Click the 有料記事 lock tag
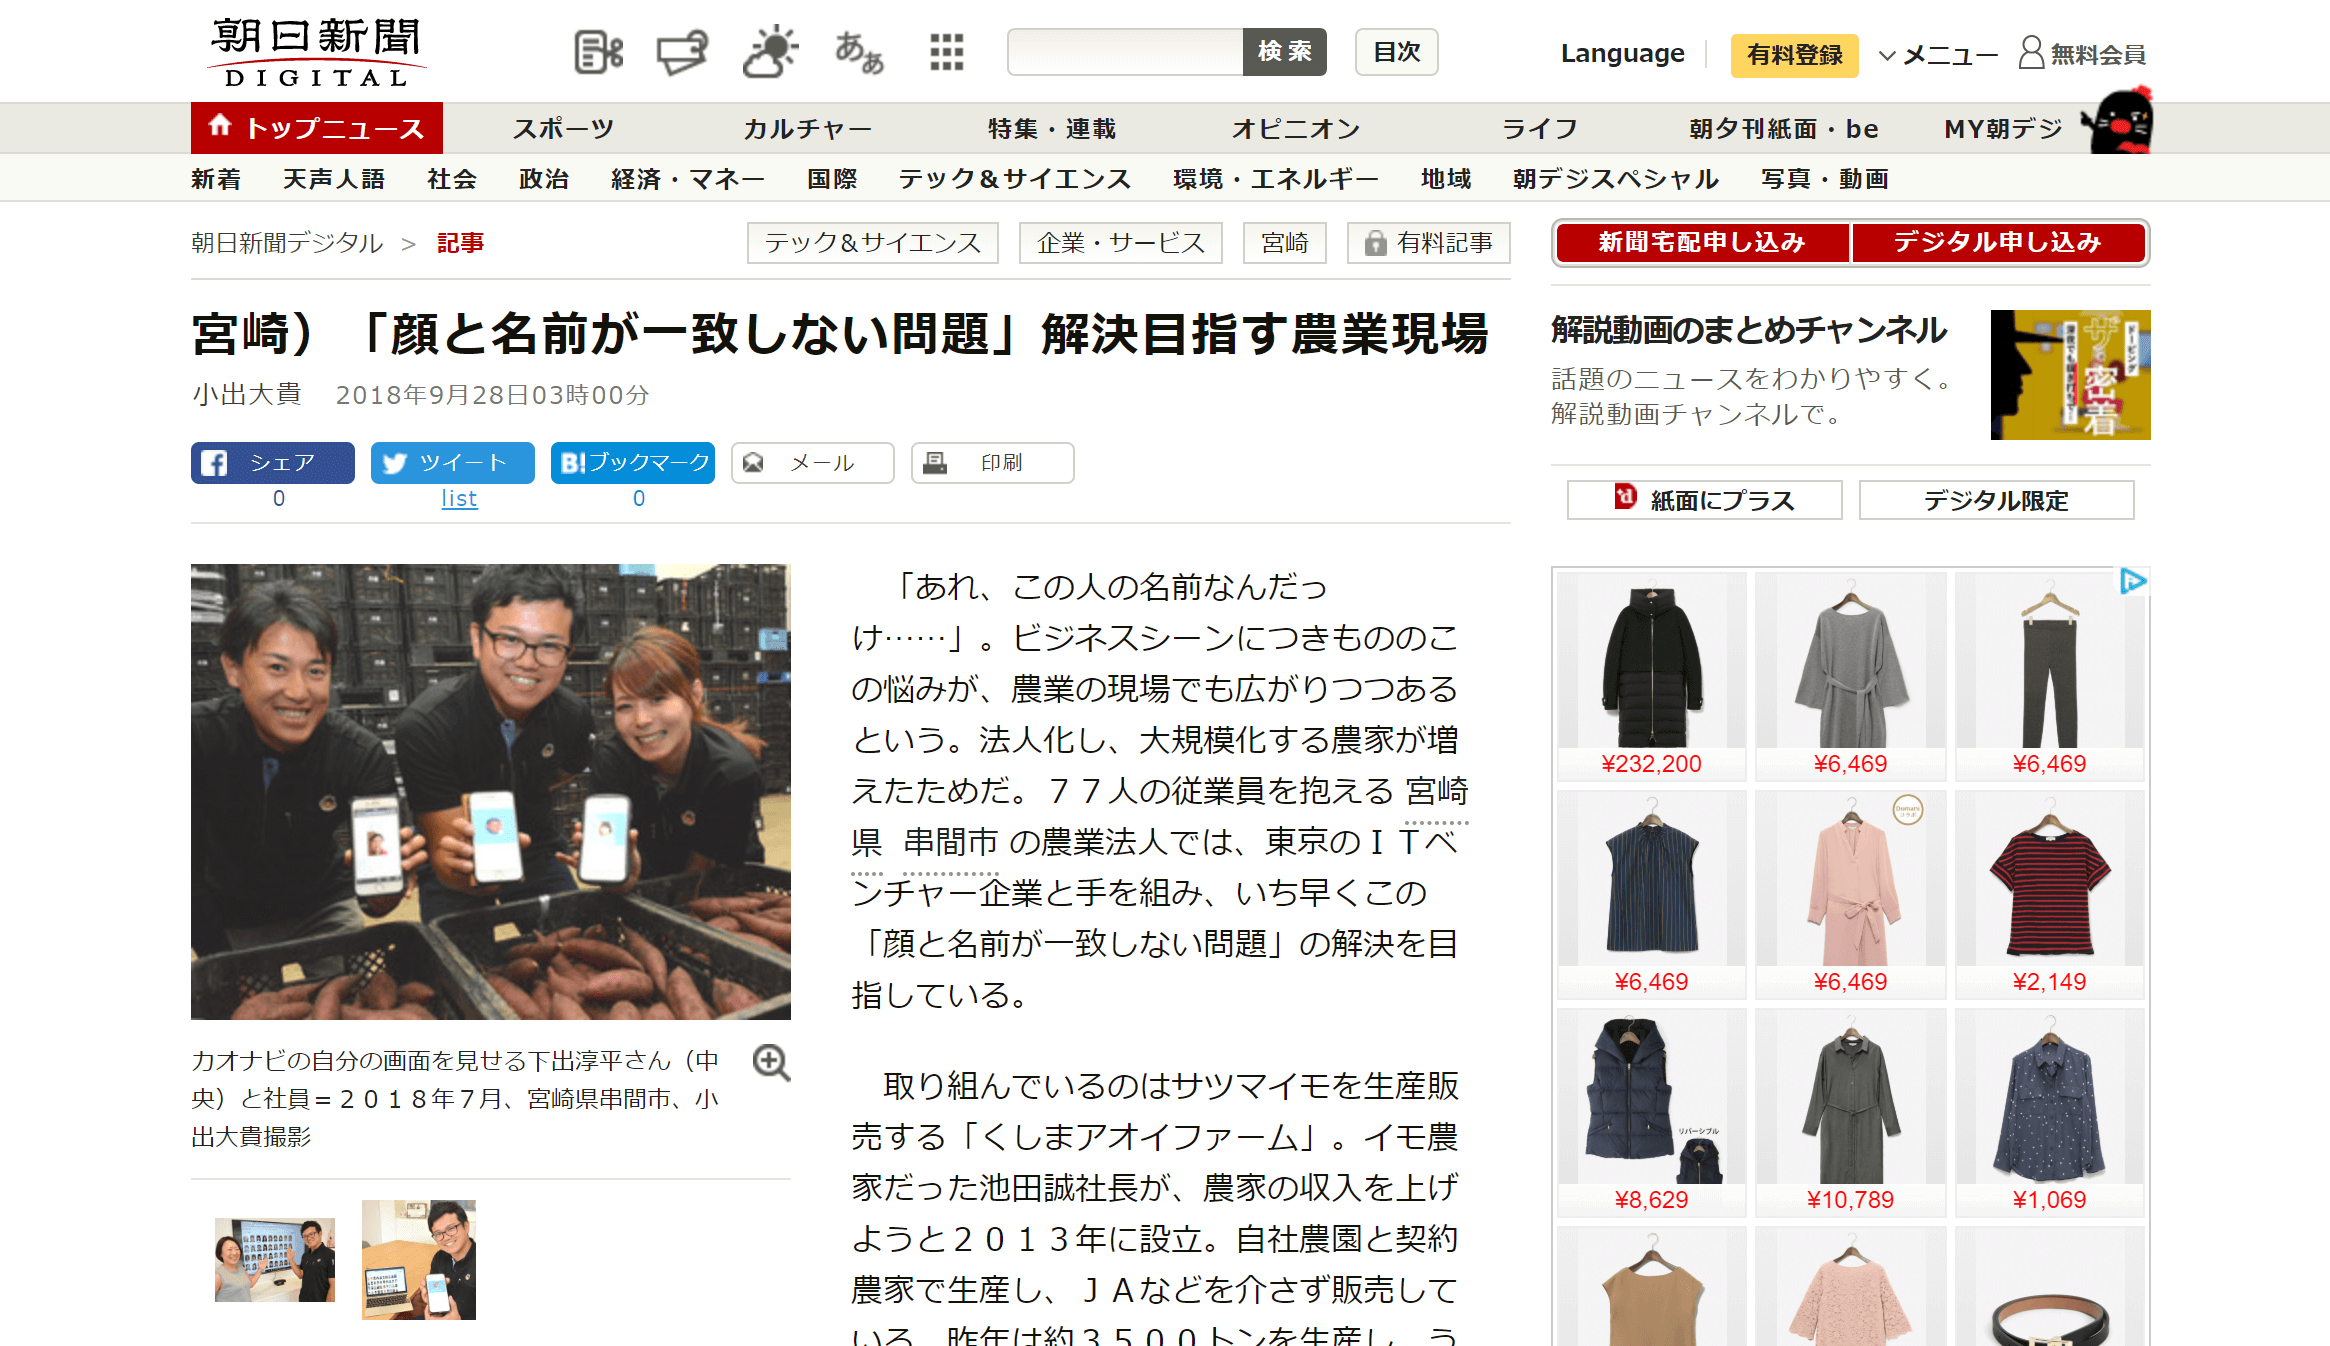The height and width of the screenshot is (1346, 2330). pos(1428,243)
